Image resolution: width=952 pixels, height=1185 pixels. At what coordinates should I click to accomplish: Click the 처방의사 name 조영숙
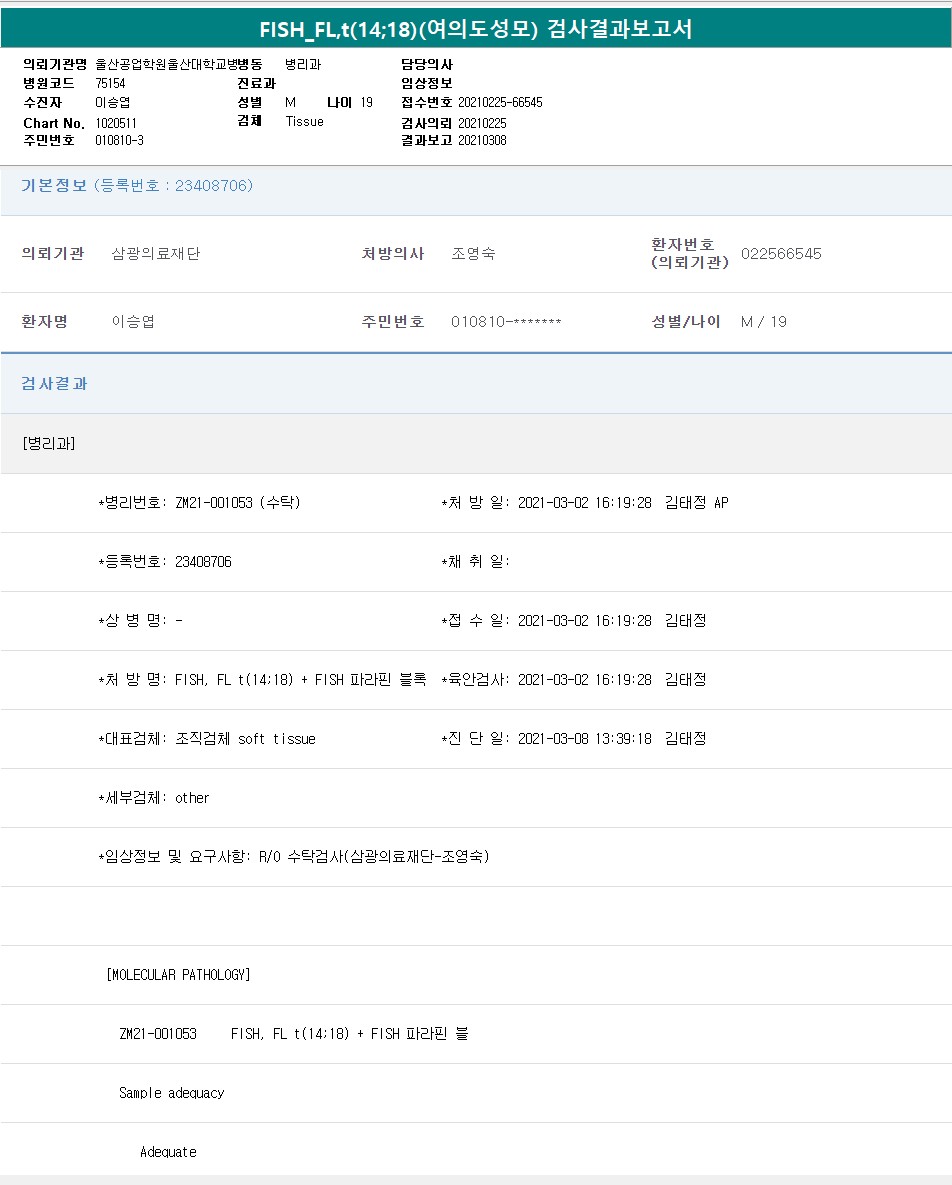pos(473,254)
